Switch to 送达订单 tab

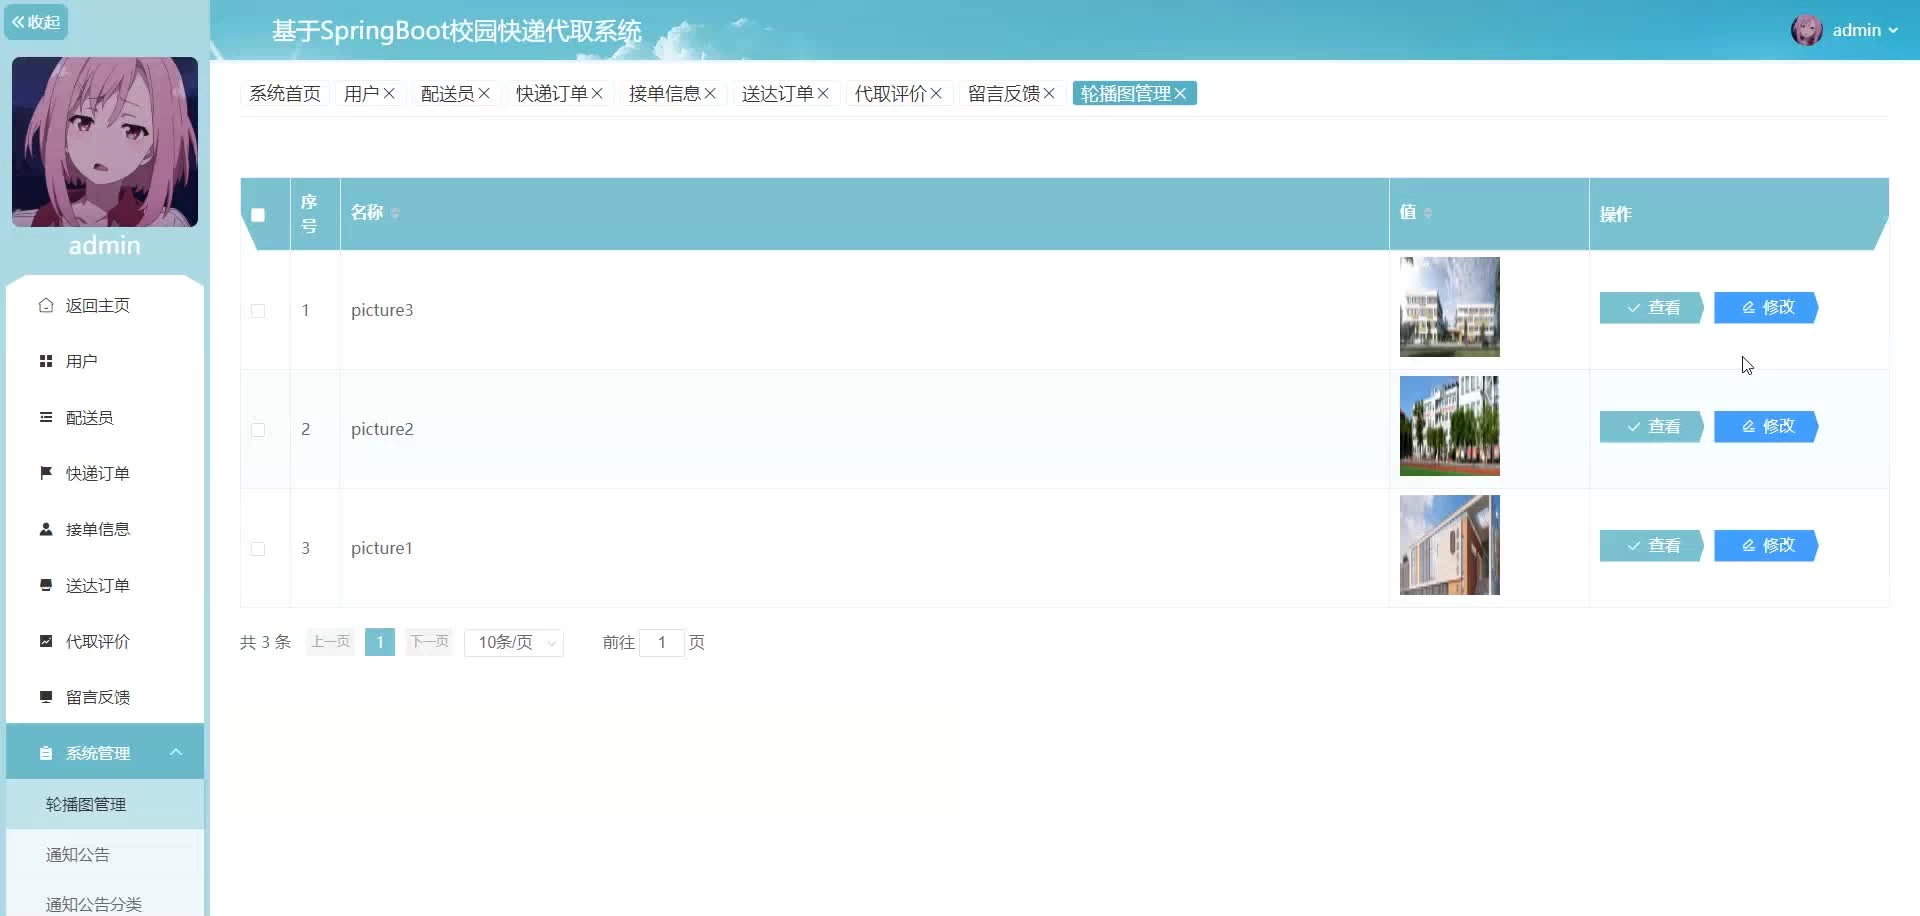(777, 93)
